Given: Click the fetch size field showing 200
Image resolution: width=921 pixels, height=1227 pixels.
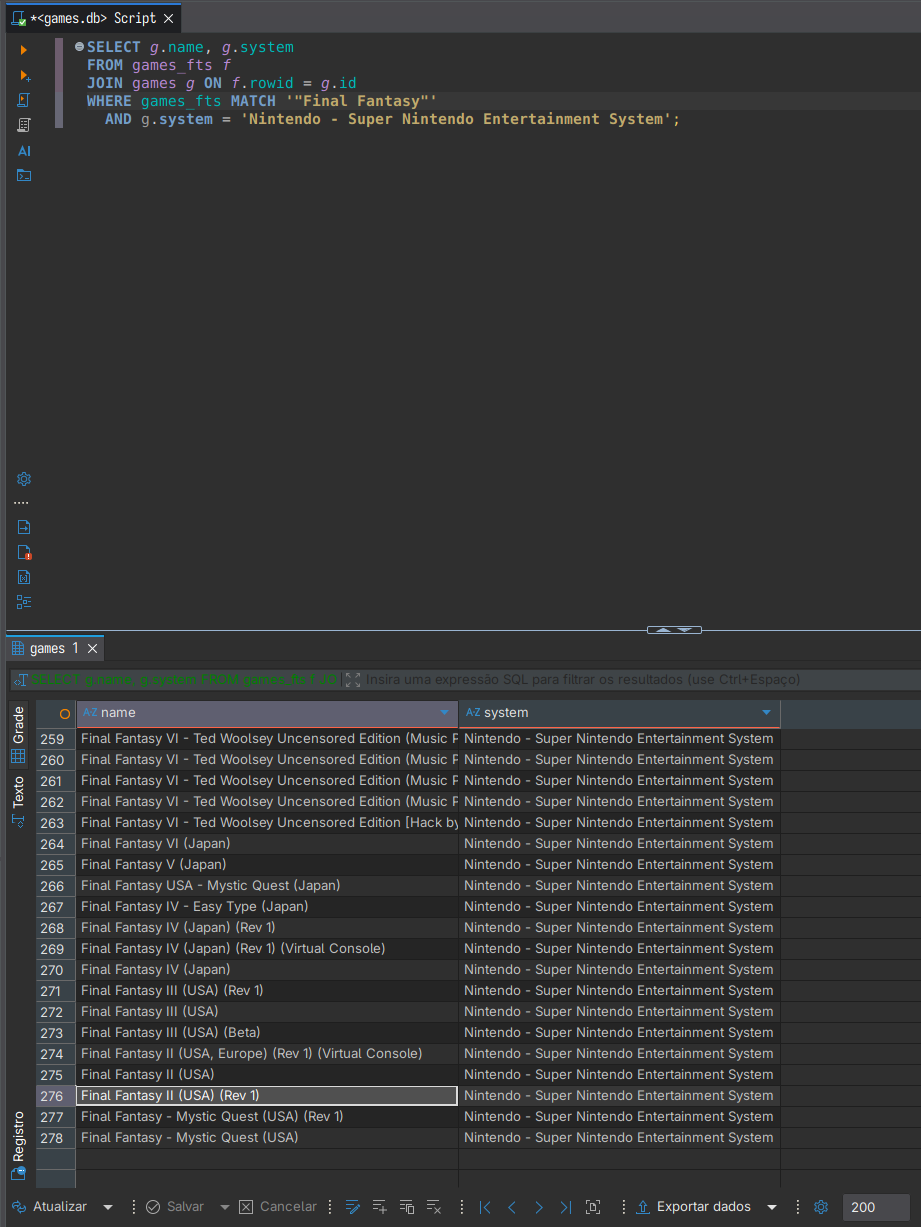Looking at the screenshot, I should [876, 1207].
